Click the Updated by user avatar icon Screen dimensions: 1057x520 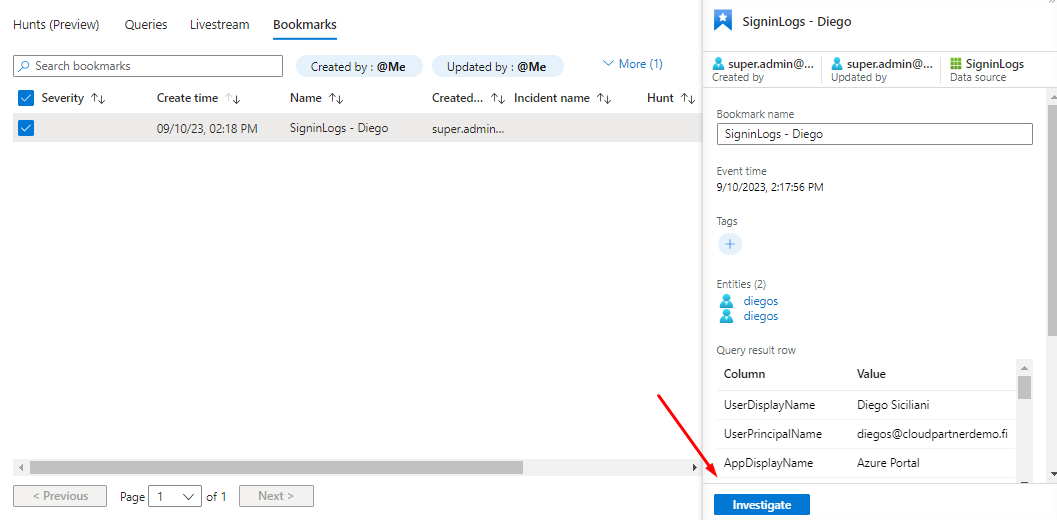click(x=837, y=64)
